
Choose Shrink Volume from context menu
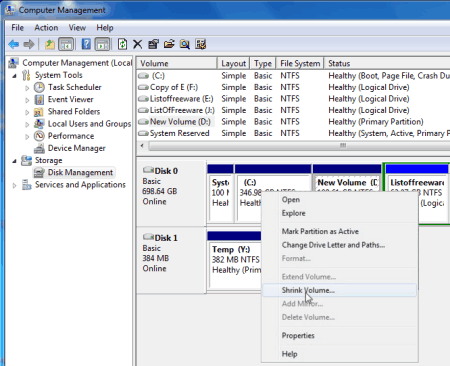click(x=339, y=290)
